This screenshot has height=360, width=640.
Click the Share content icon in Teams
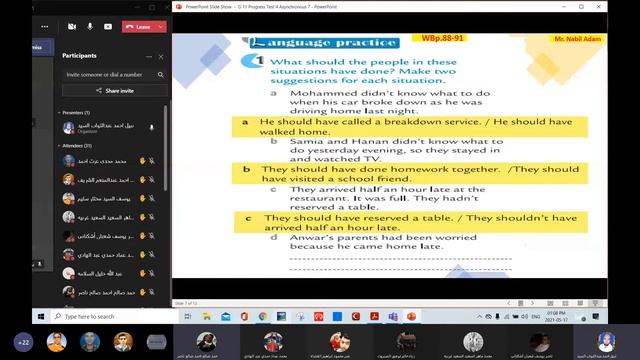[x=108, y=27]
